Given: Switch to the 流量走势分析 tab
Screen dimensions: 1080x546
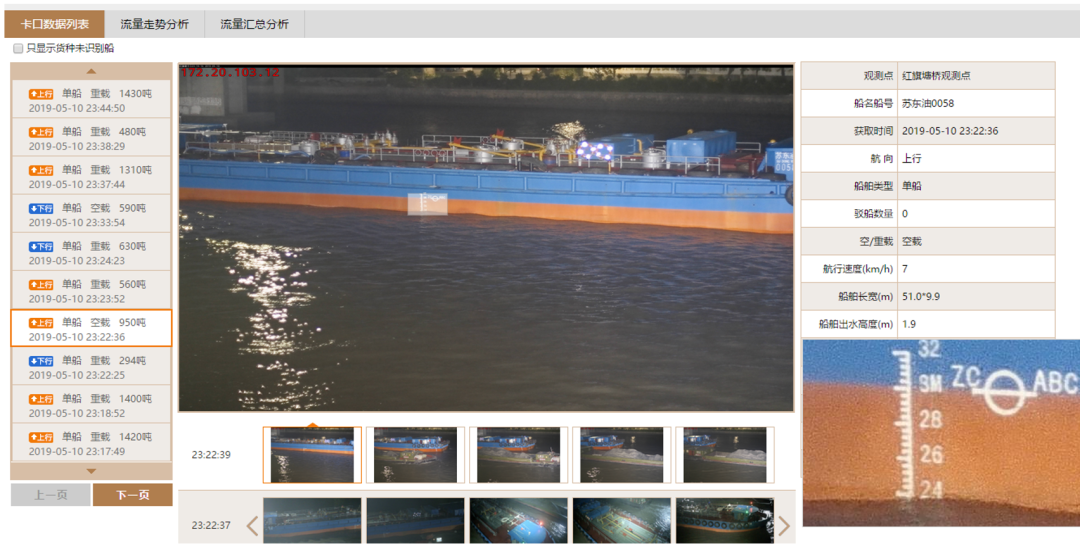Looking at the screenshot, I should point(154,24).
